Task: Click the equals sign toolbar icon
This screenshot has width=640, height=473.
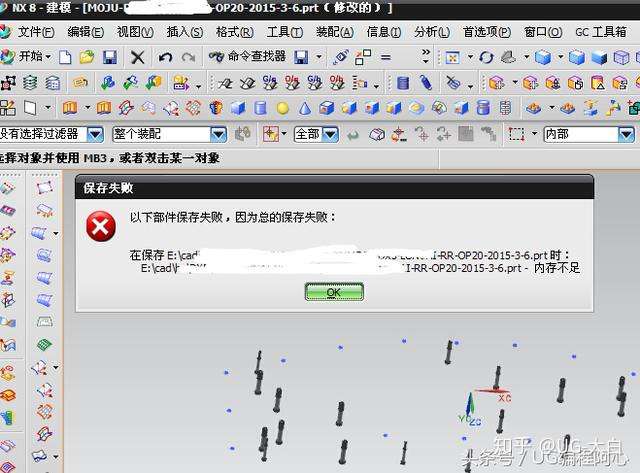Action: (386, 58)
